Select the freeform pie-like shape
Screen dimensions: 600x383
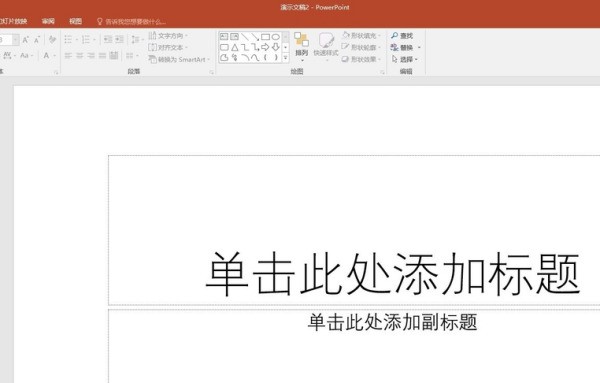(x=224, y=57)
